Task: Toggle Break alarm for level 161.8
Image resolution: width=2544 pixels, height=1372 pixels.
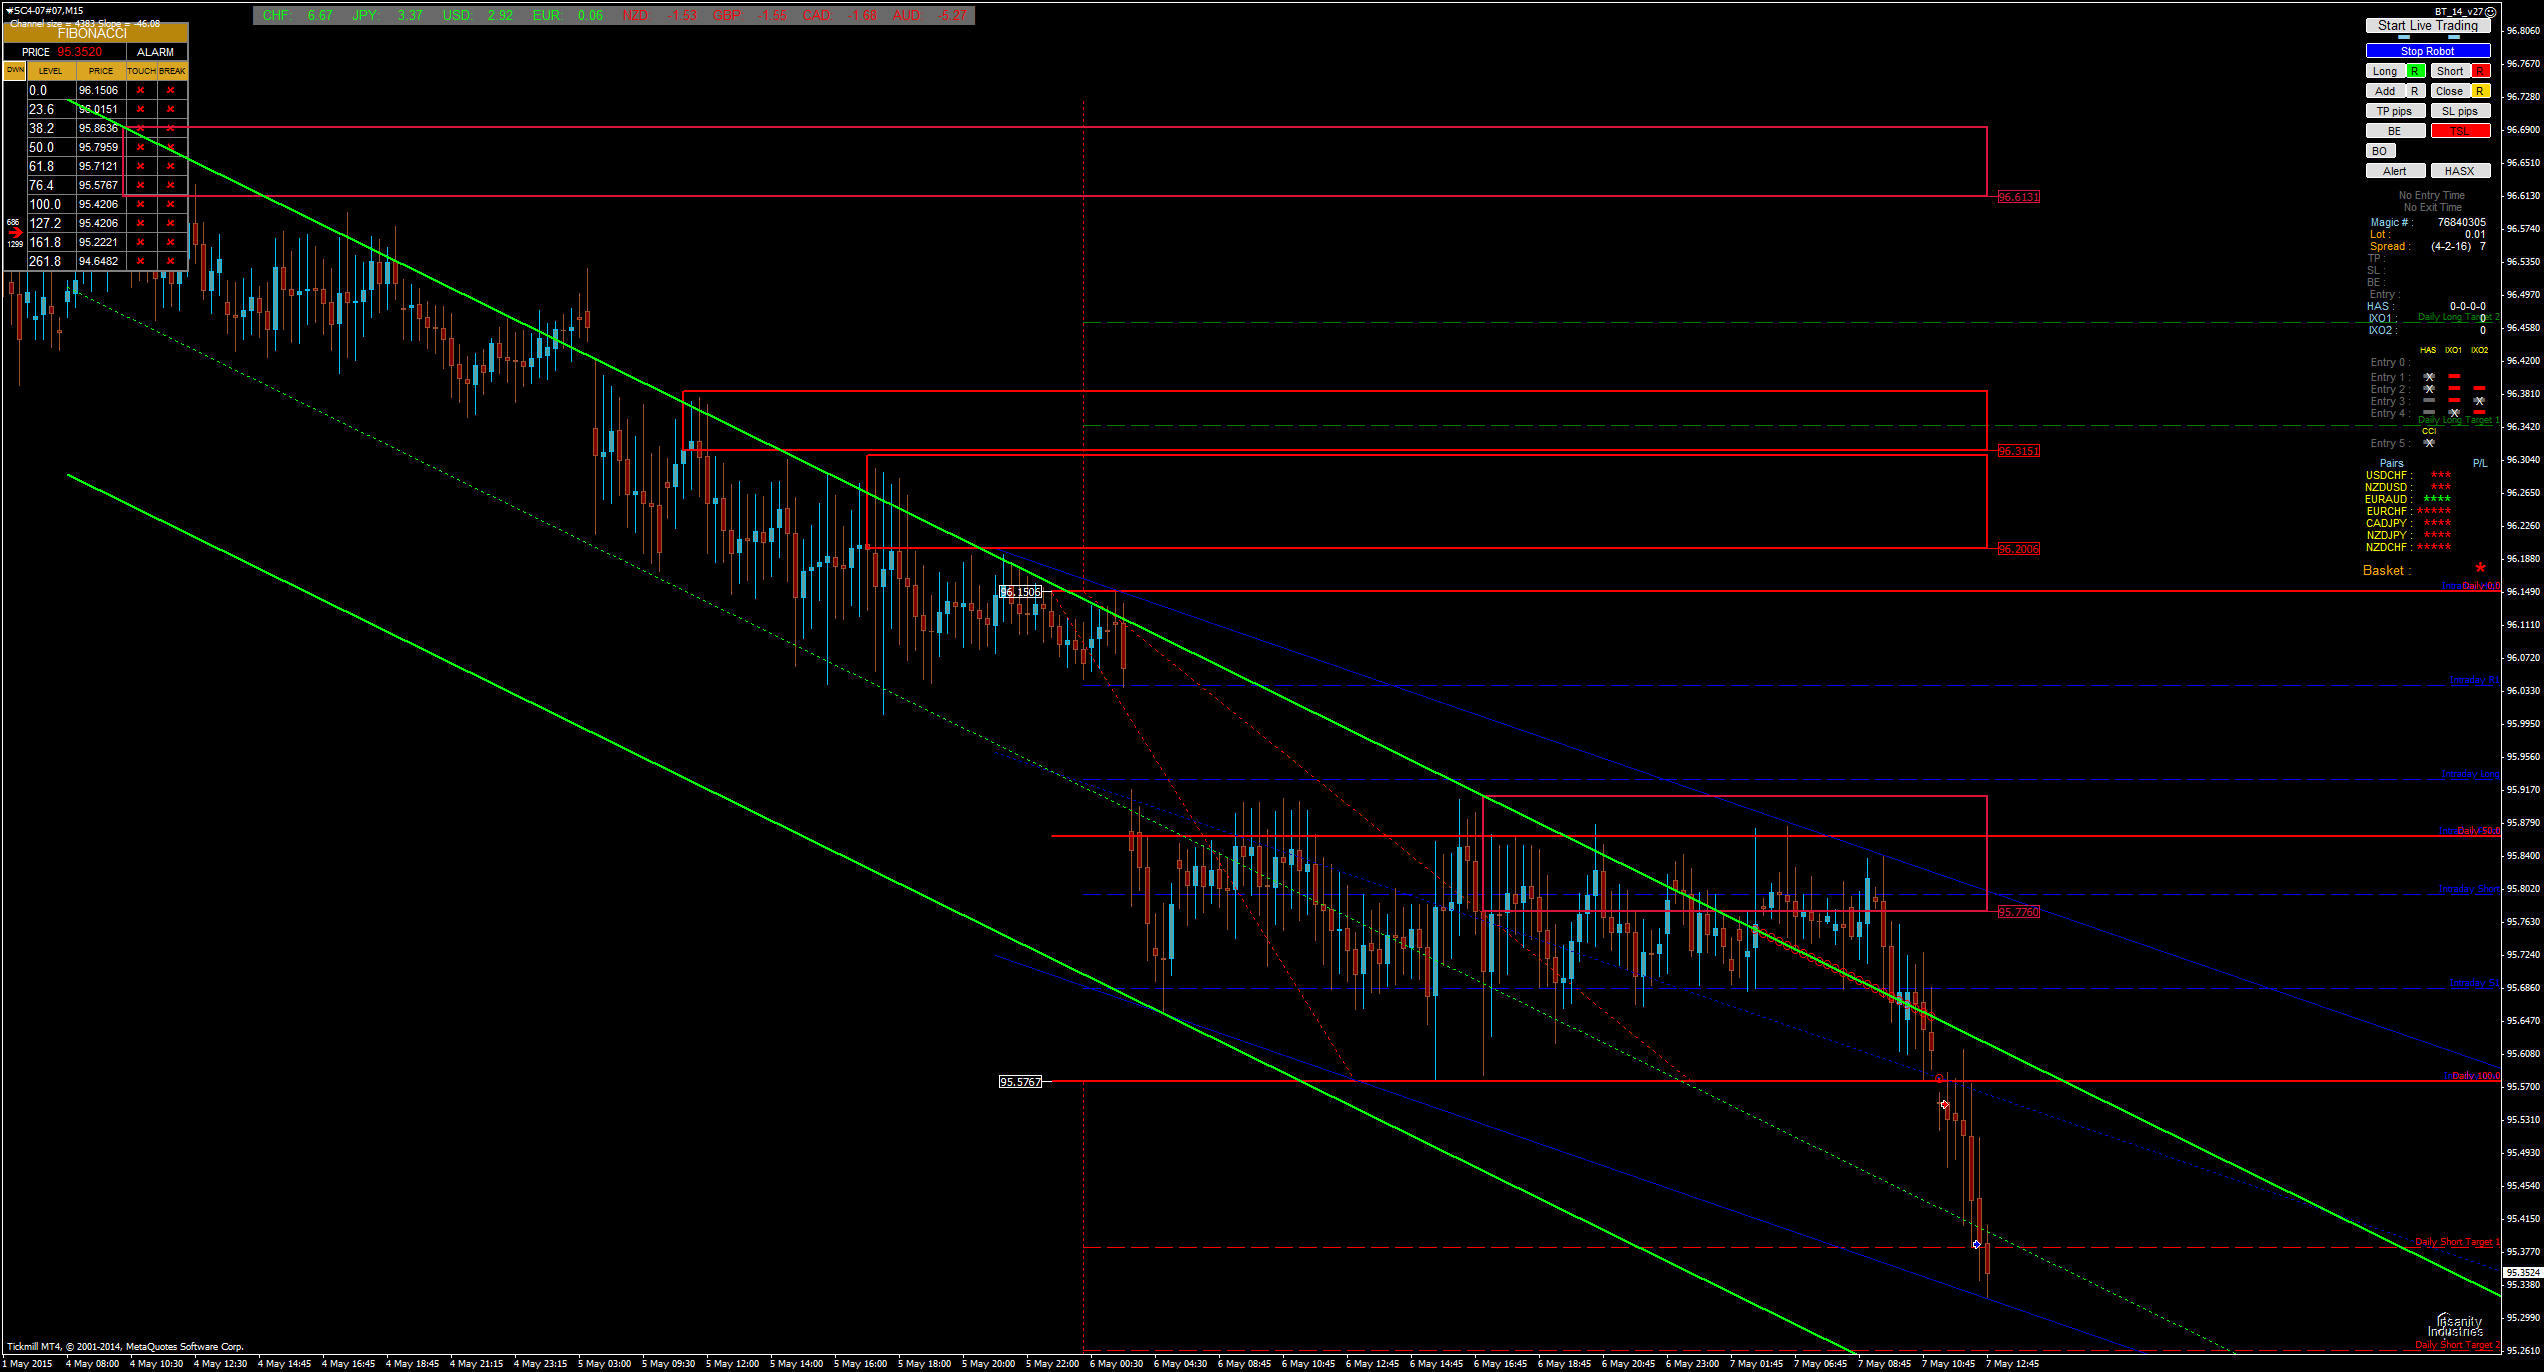Action: (171, 242)
